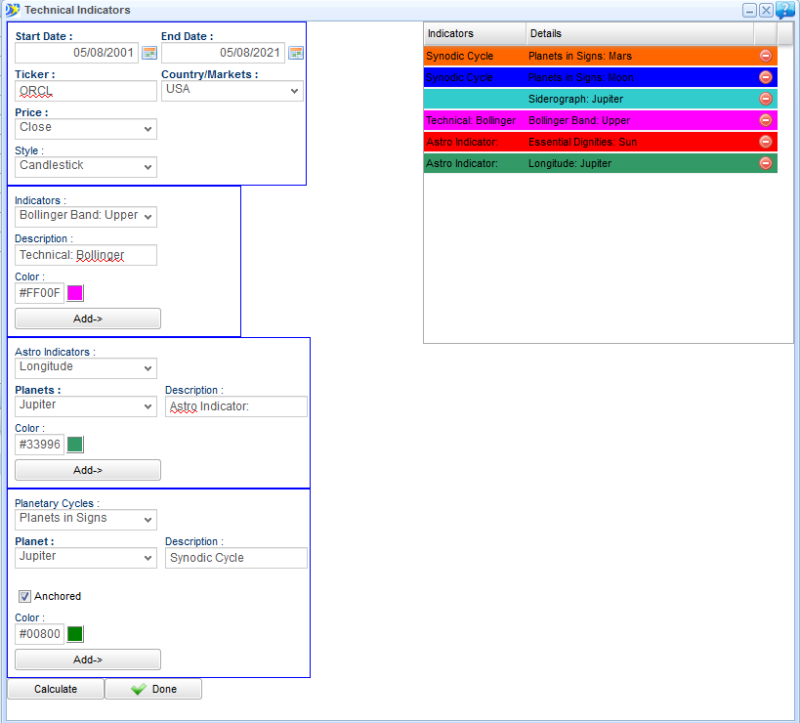Open the End Date calendar picker
800x723 pixels.
296,53
